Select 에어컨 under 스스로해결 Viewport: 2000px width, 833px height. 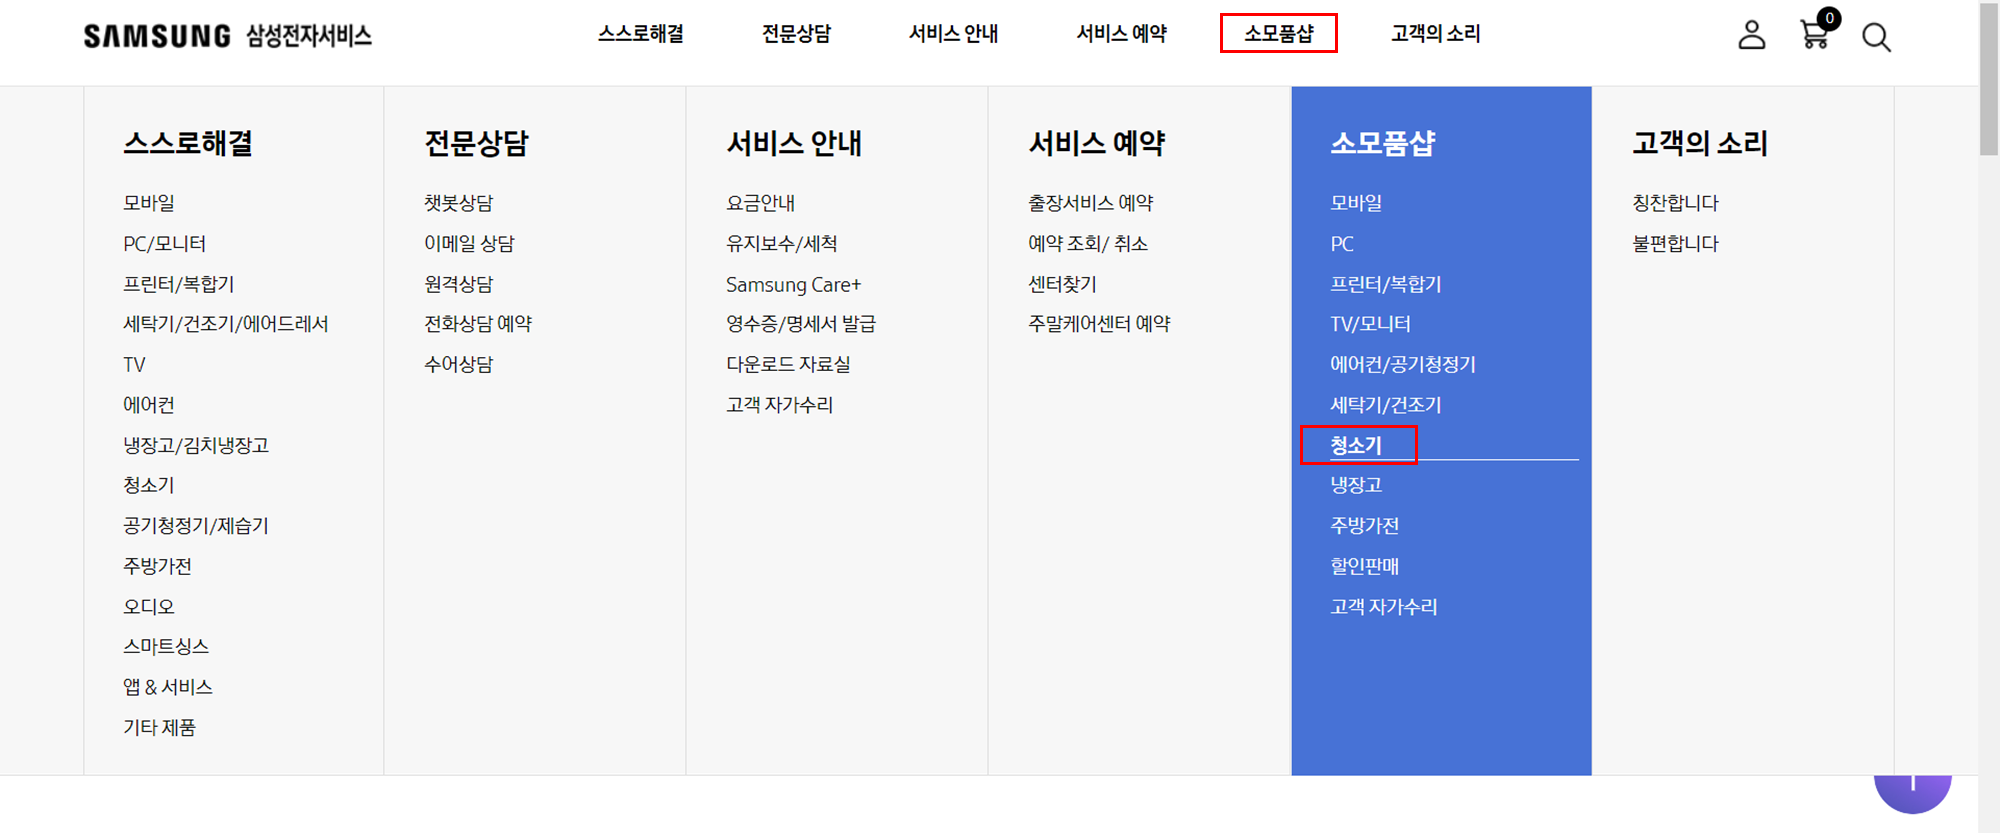149,405
